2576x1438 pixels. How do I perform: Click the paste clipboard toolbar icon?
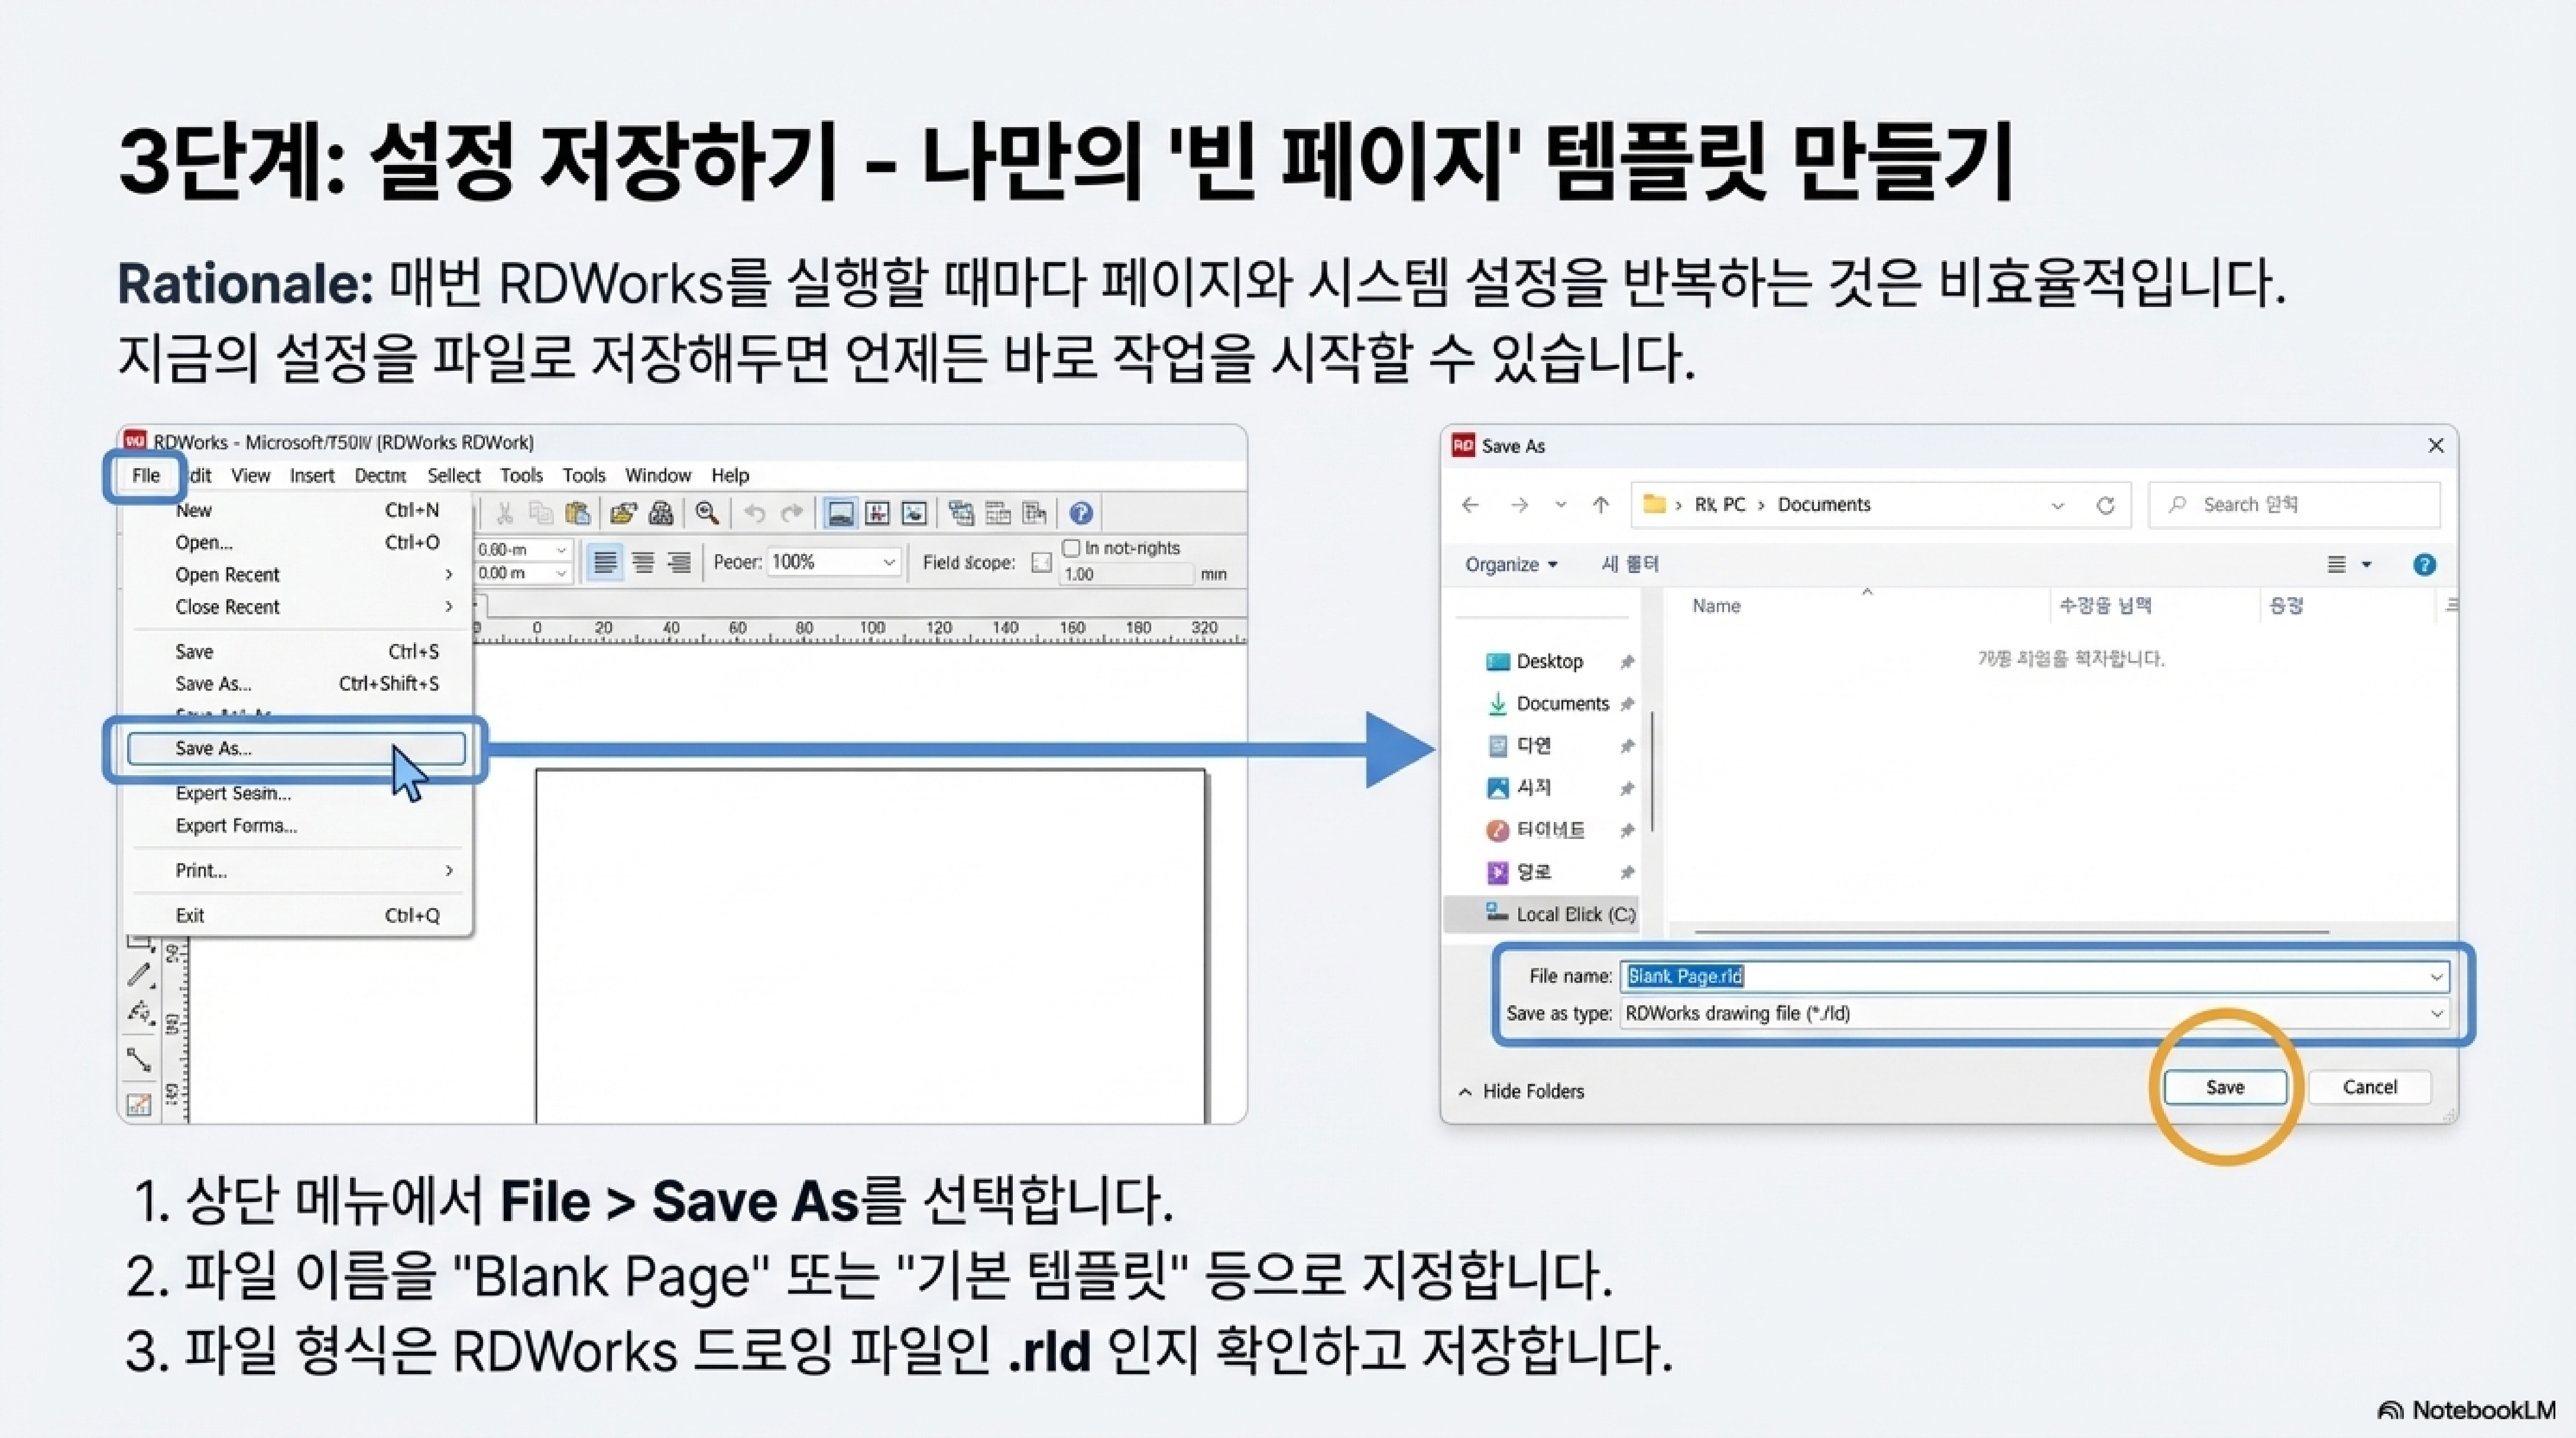577,513
